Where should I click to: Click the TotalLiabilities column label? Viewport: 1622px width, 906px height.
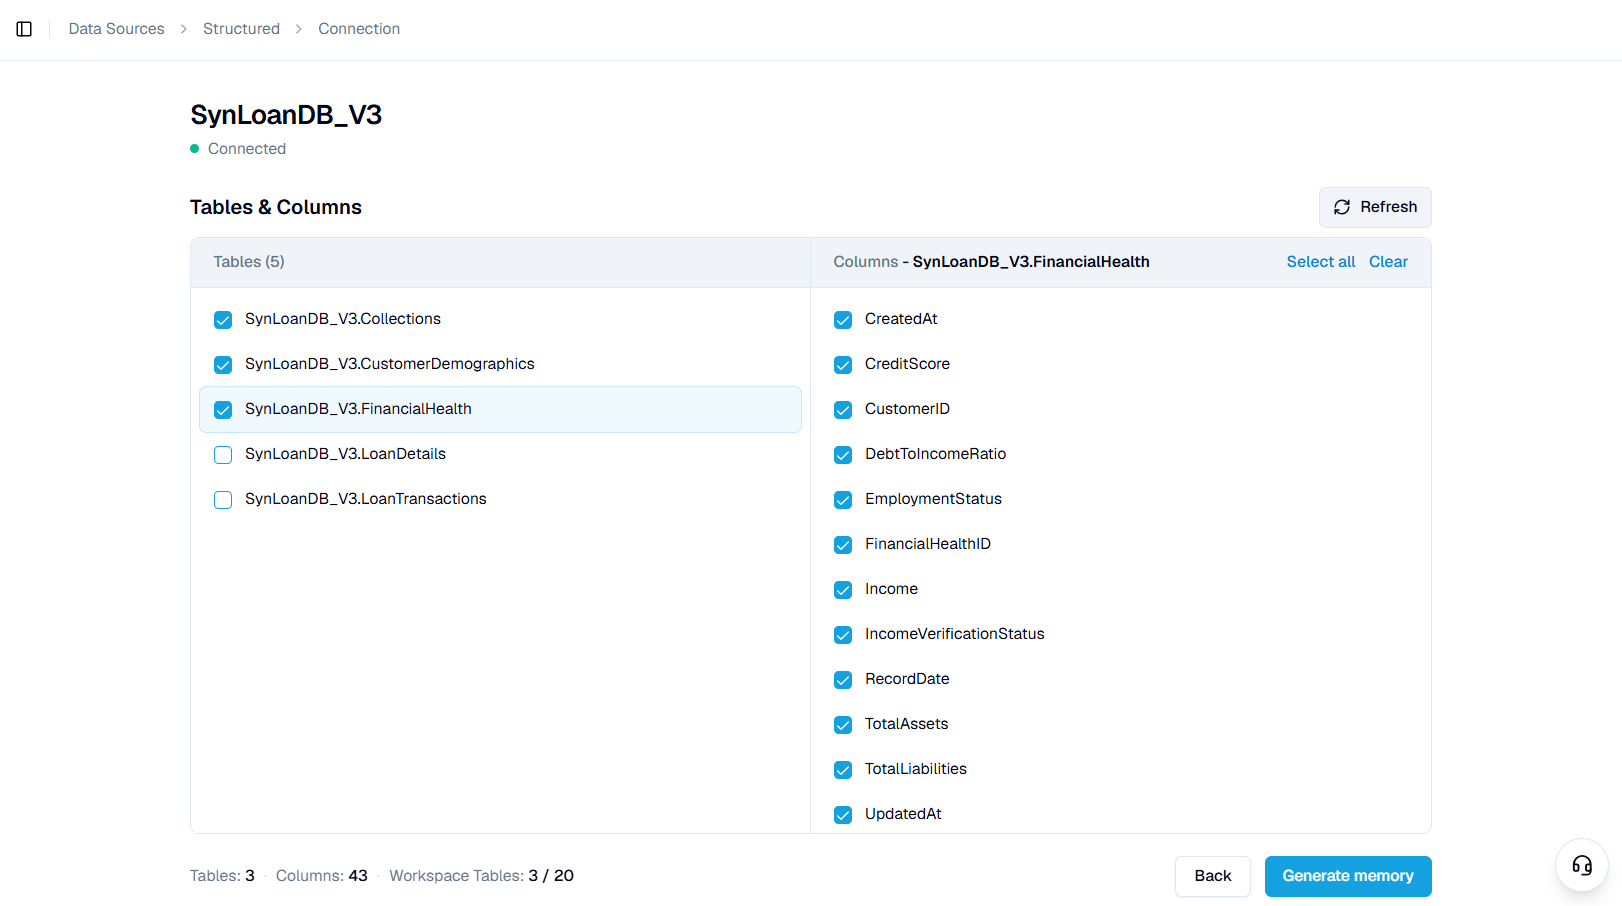[x=916, y=769]
